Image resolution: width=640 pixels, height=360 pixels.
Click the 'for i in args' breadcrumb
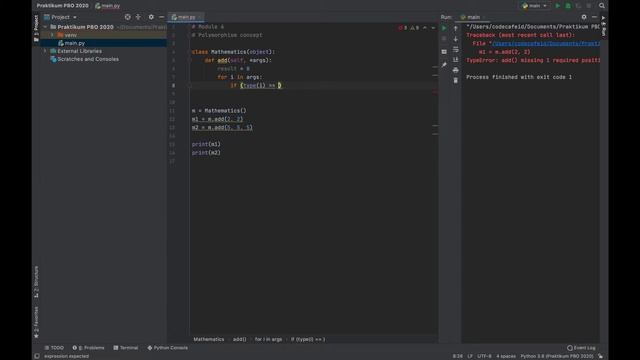pyautogui.click(x=268, y=339)
